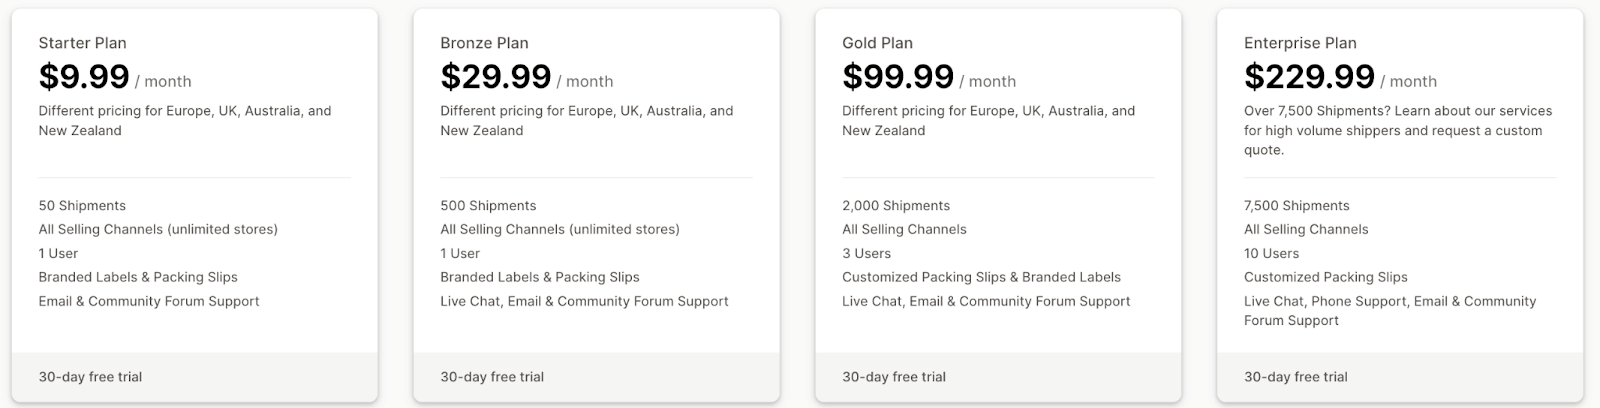
Task: Open the Gold Plan card title
Action: pyautogui.click(x=877, y=43)
